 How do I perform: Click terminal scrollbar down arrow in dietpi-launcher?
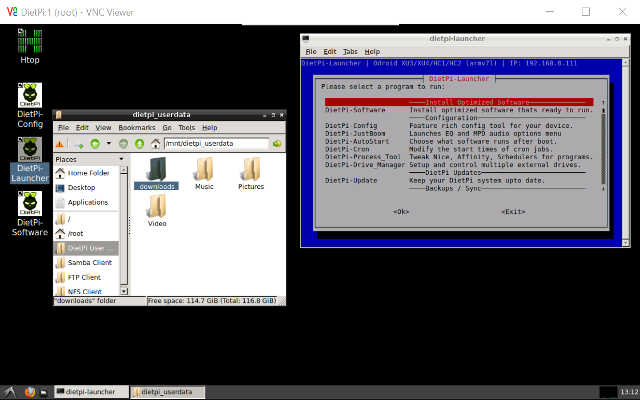(x=625, y=243)
